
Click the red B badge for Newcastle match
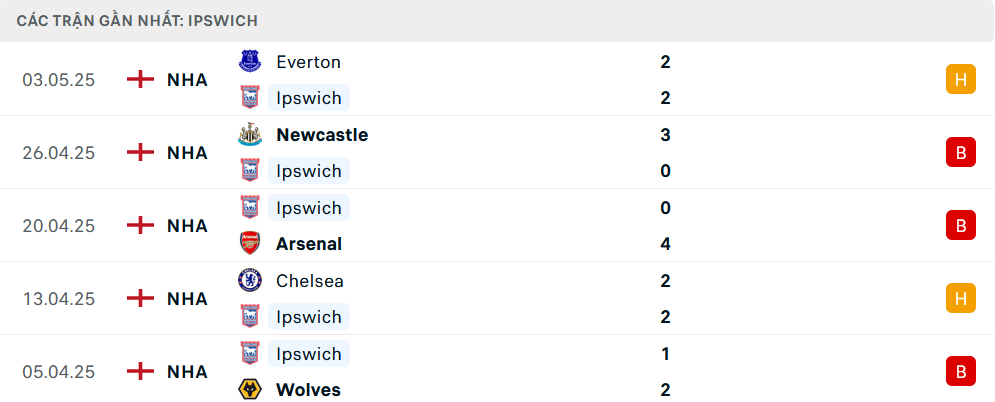[961, 152]
